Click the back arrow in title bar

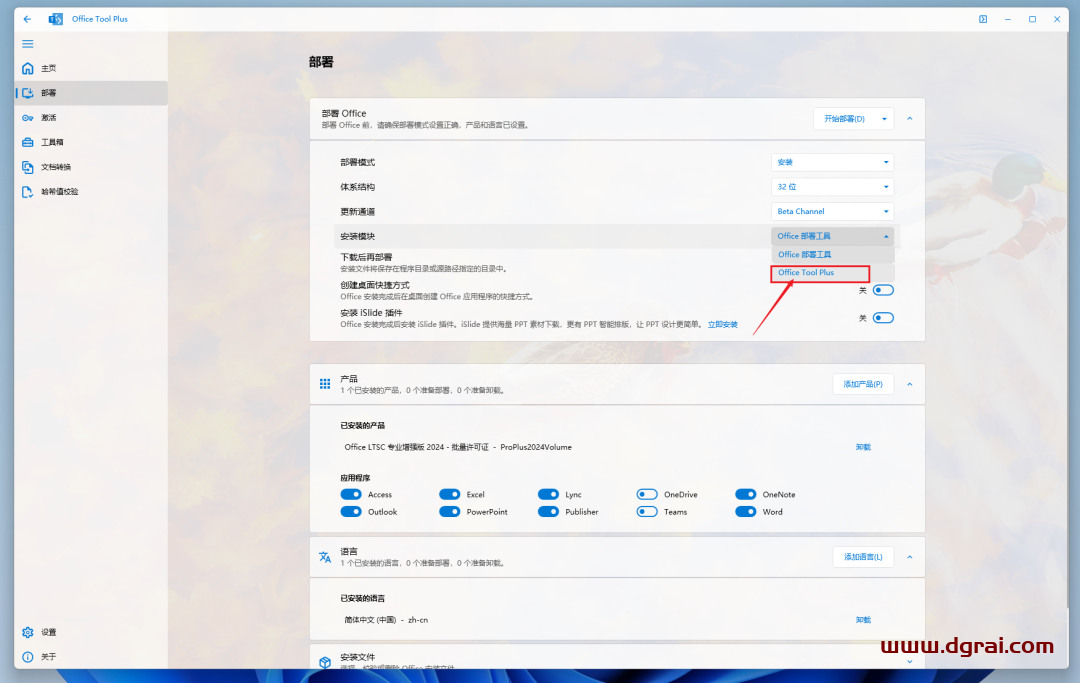(x=27, y=19)
